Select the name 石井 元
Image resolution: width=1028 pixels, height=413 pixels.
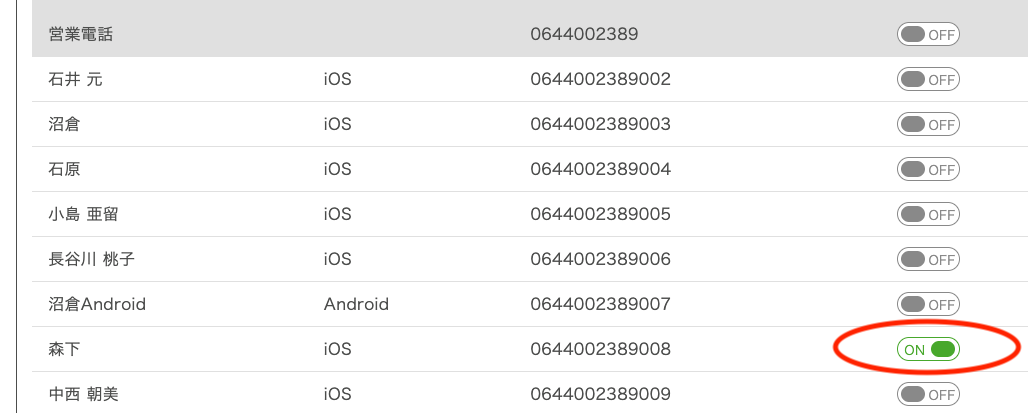(x=76, y=80)
